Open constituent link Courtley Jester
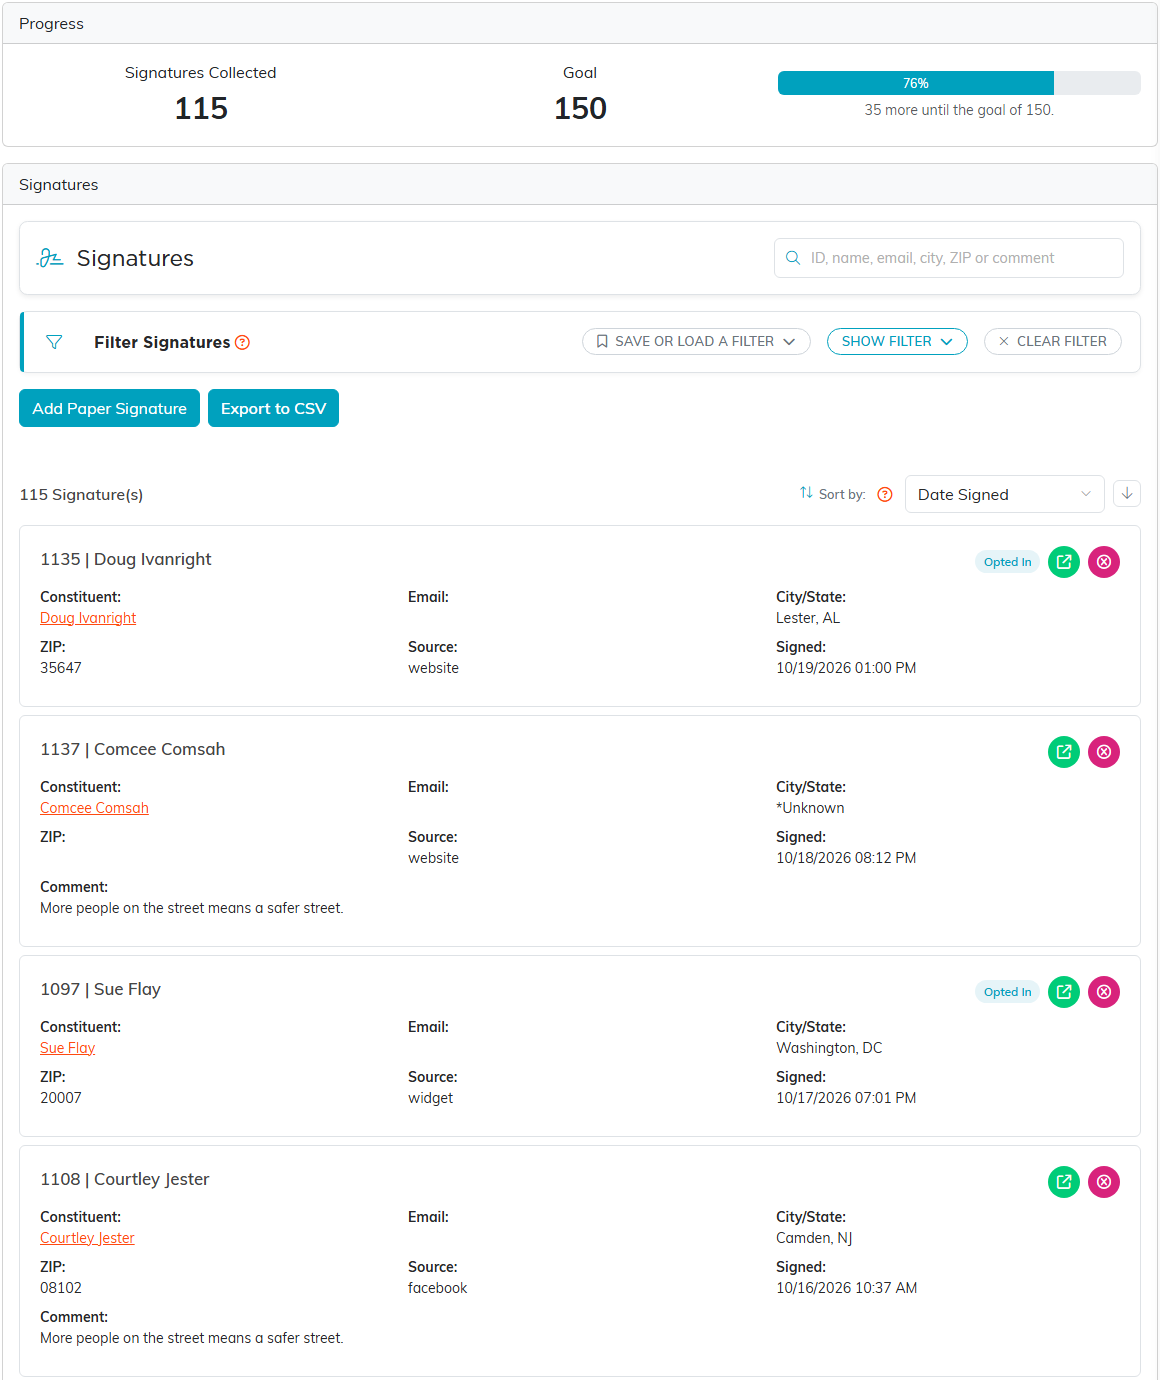The width and height of the screenshot is (1160, 1380). [87, 1238]
